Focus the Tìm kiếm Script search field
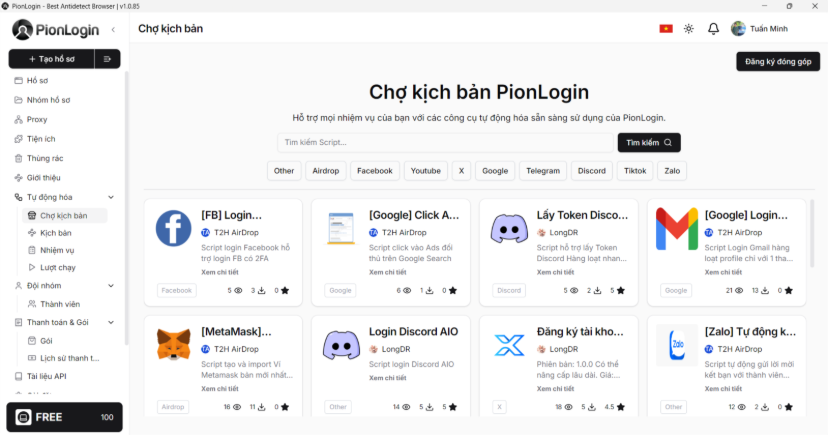This screenshot has width=828, height=435. click(x=445, y=143)
